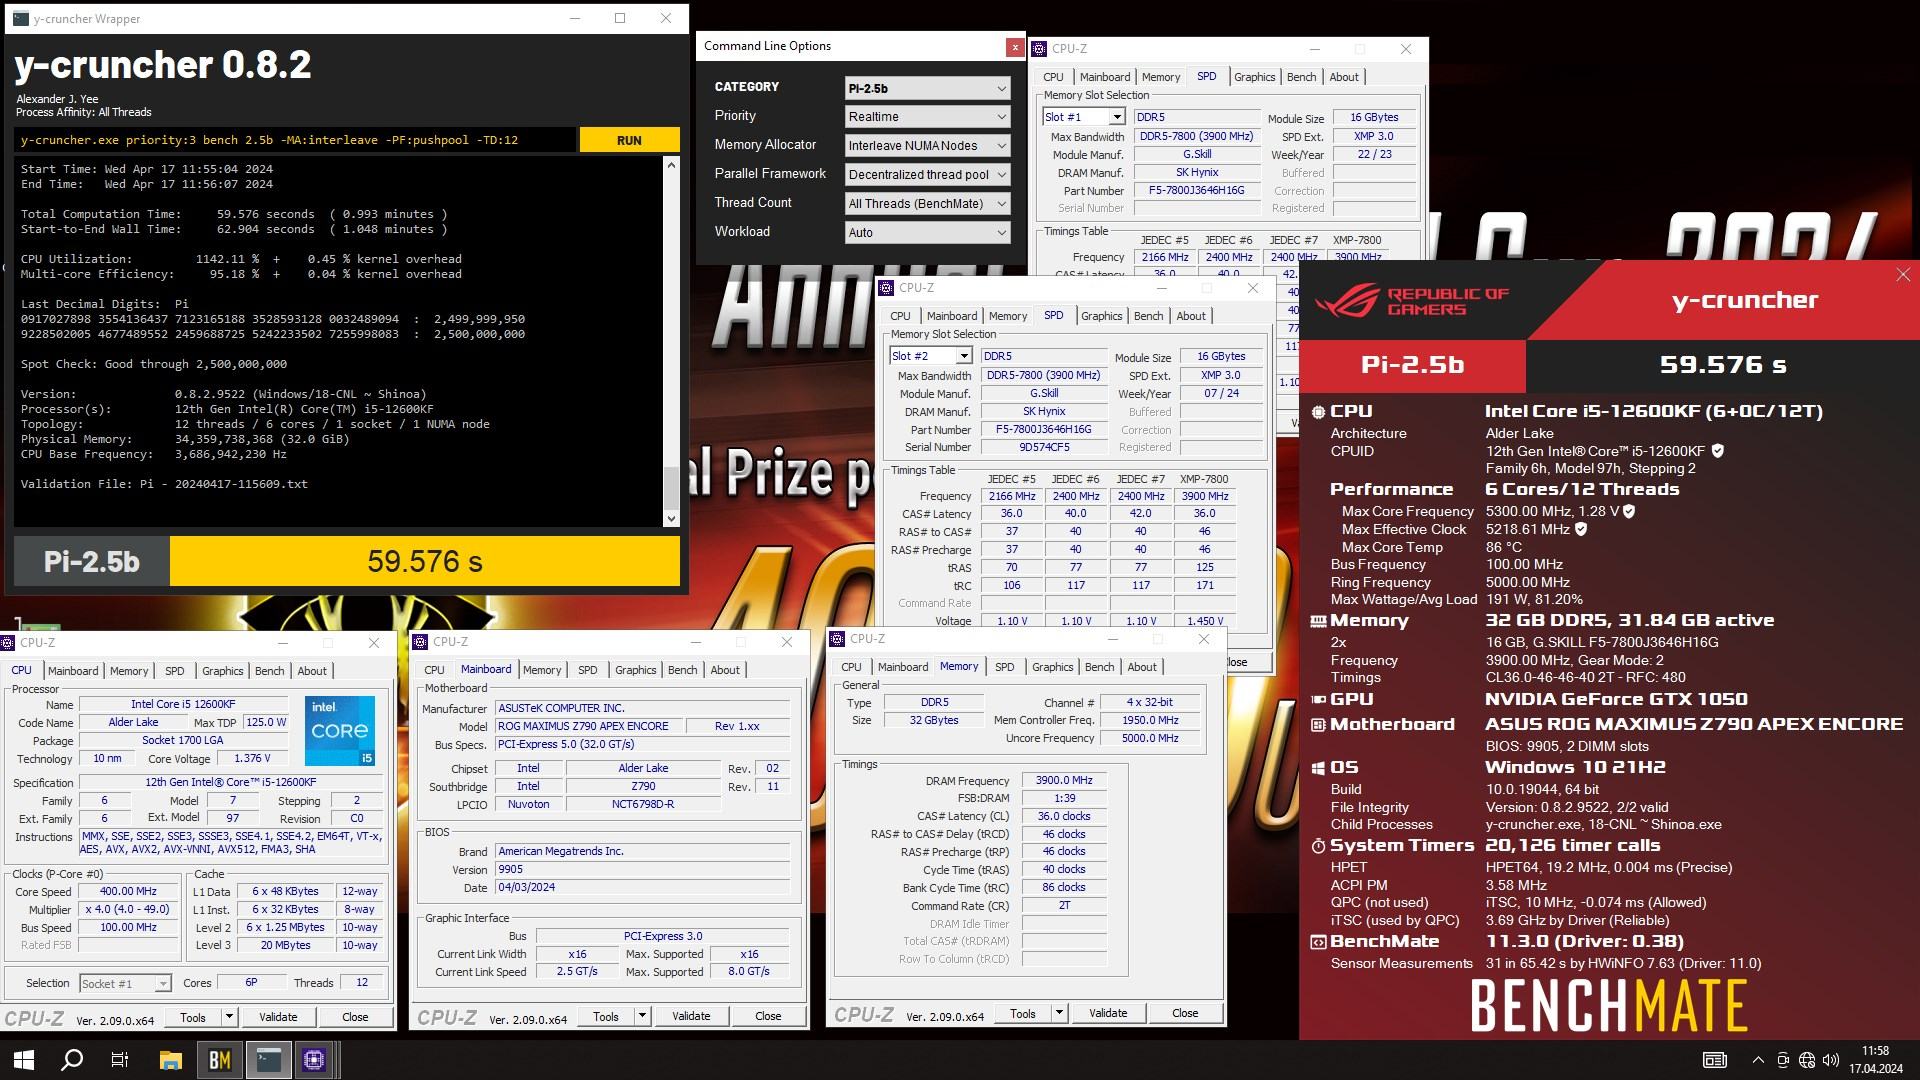Open taskbar Search magnifier icon

coord(72,1060)
